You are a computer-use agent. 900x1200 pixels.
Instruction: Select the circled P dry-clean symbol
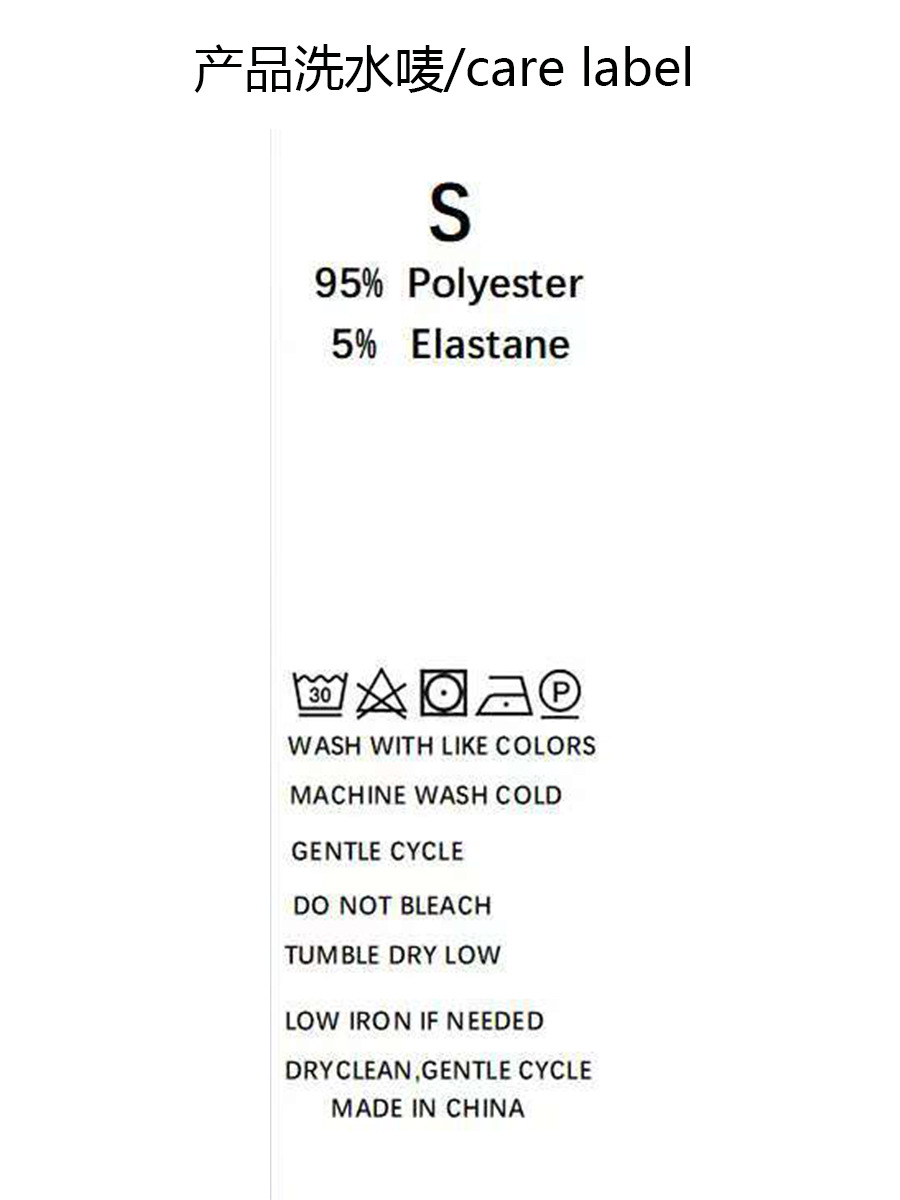(560, 692)
